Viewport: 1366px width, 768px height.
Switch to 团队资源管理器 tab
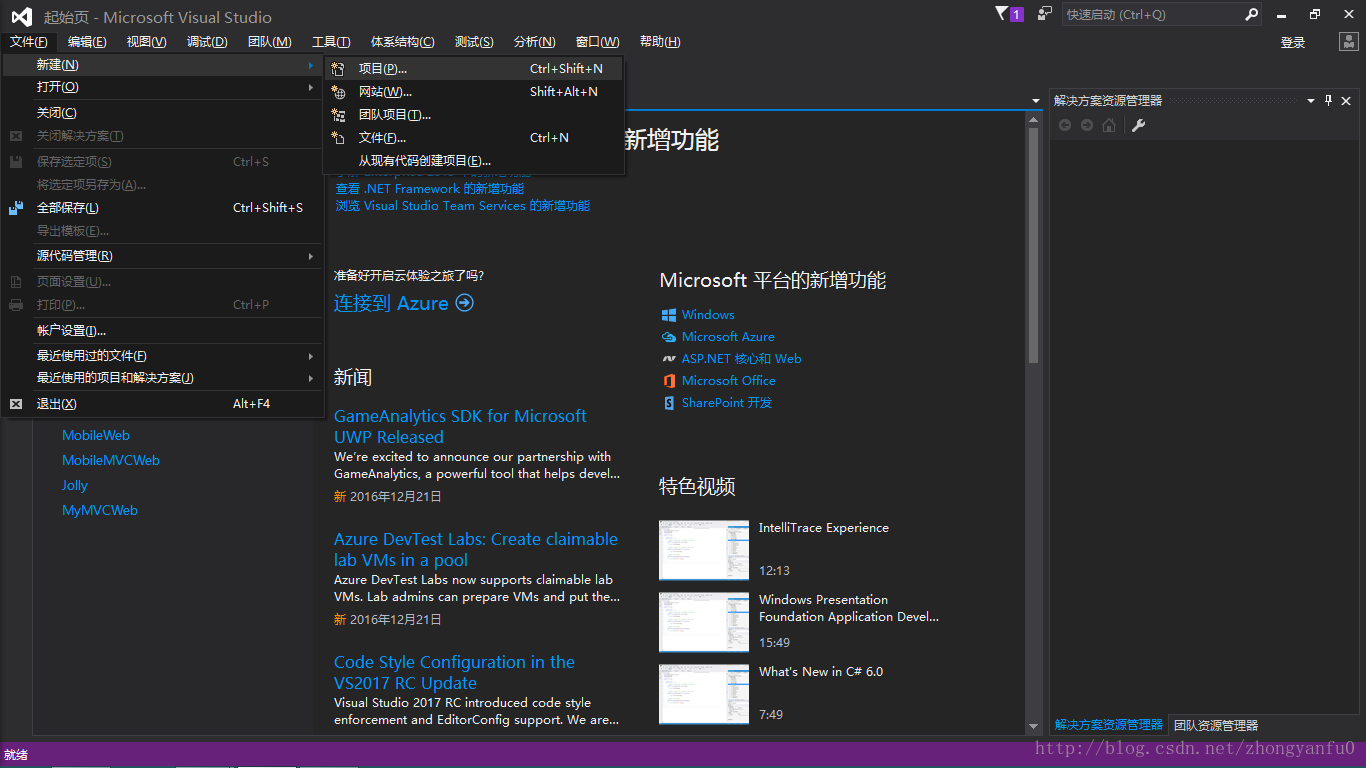pos(1216,725)
